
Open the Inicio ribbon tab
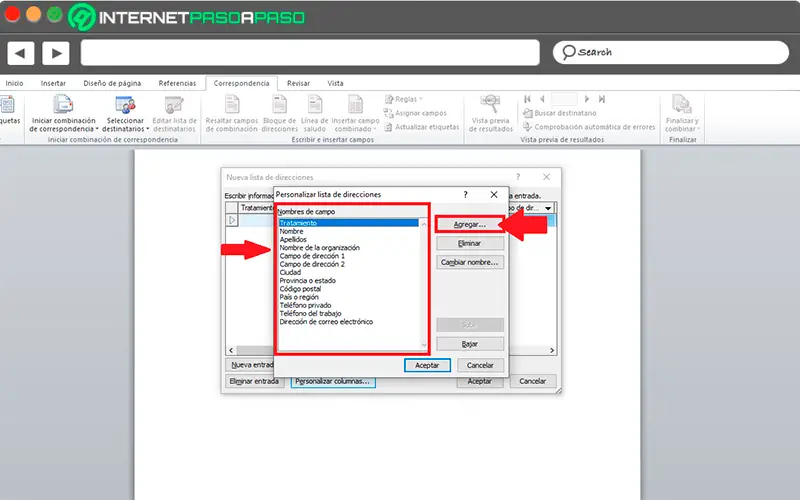(14, 83)
